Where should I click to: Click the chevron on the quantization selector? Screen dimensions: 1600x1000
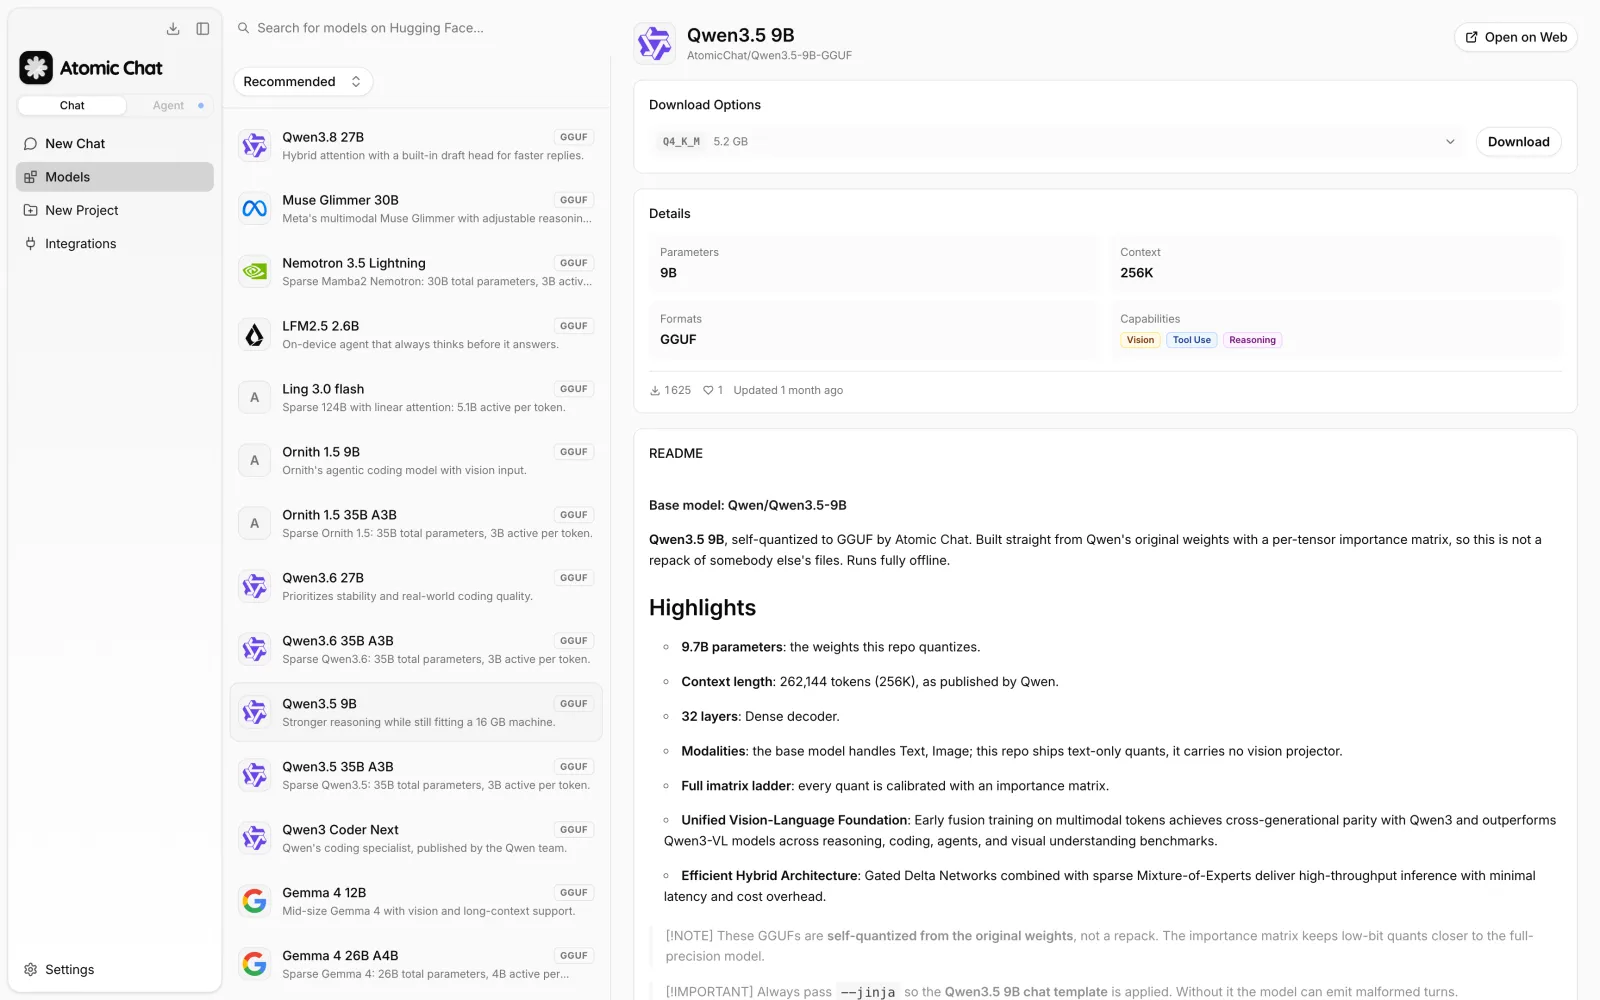[x=1450, y=142]
